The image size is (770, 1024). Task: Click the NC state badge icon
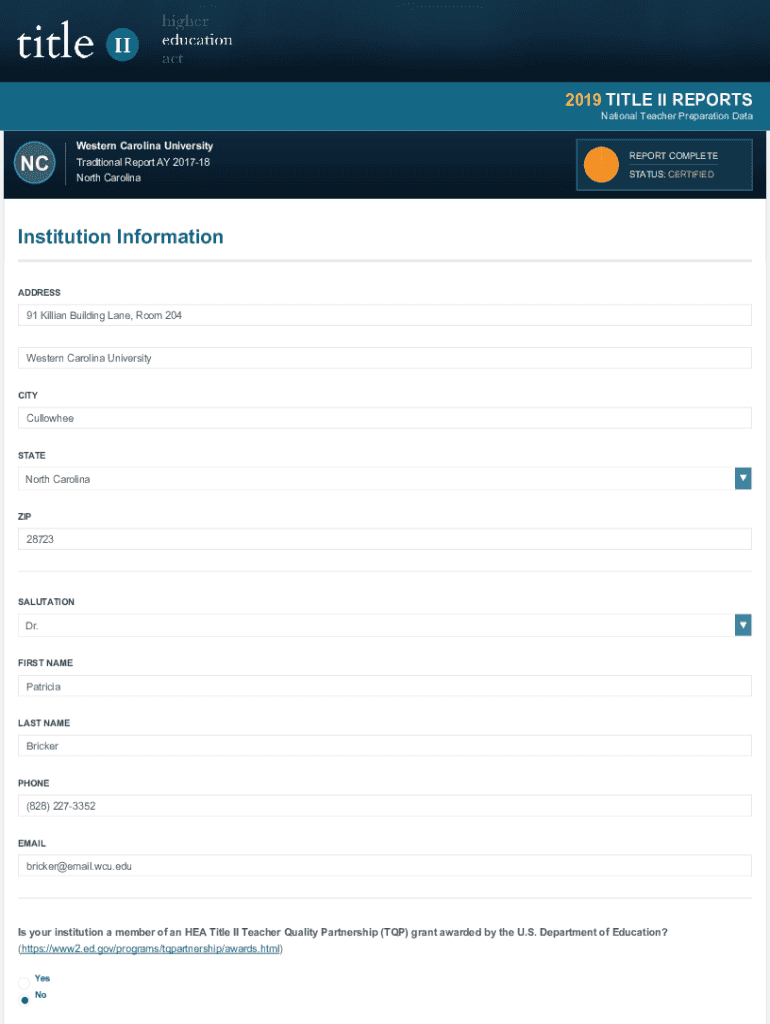(x=34, y=163)
